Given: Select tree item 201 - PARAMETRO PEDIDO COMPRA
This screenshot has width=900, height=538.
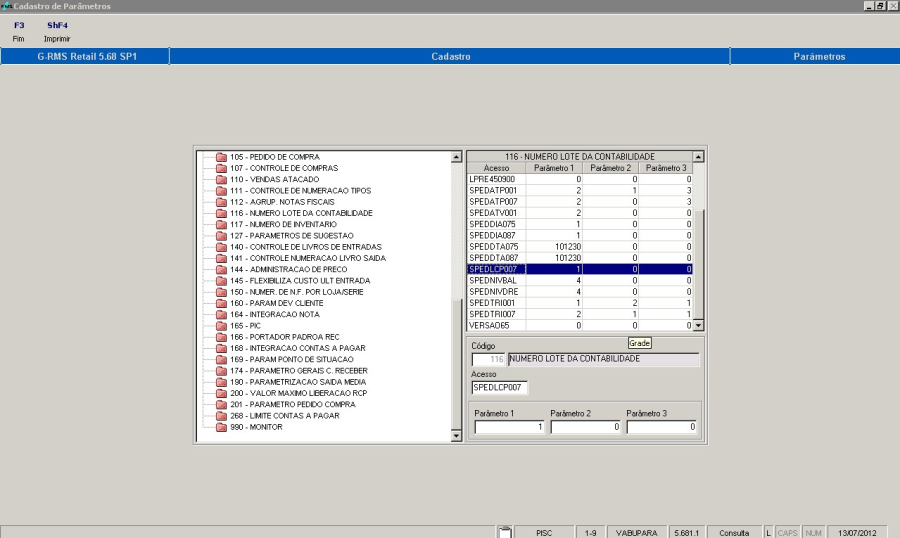Looking at the screenshot, I should pyautogui.click(x=293, y=405).
